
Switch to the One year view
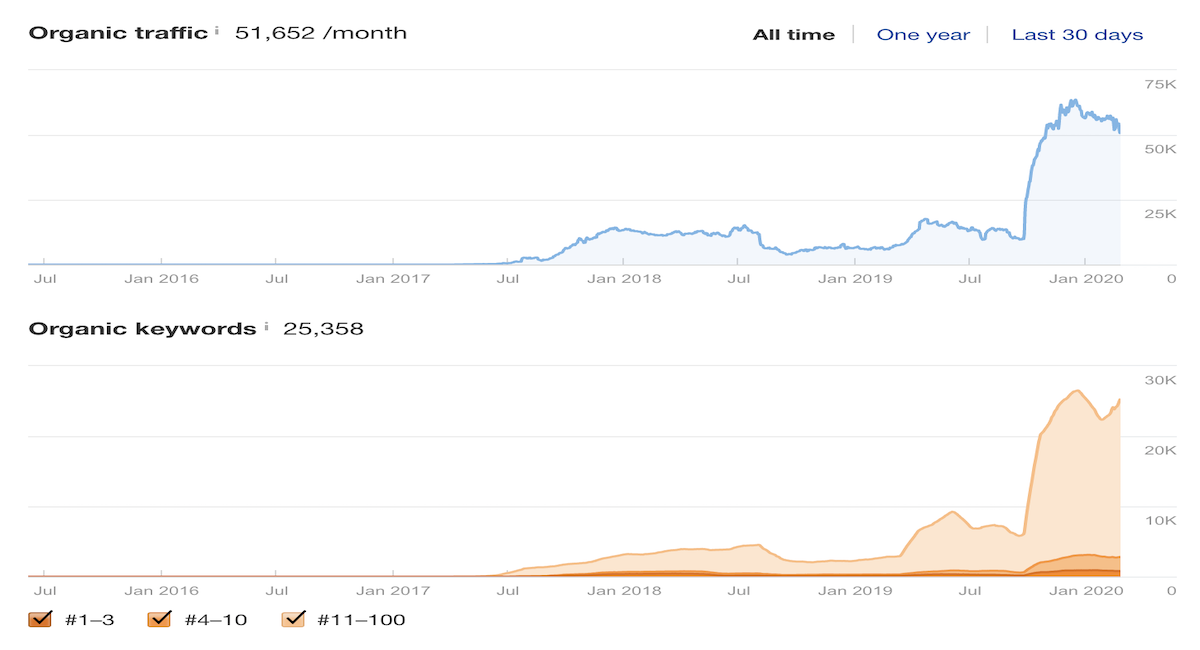[x=923, y=35]
